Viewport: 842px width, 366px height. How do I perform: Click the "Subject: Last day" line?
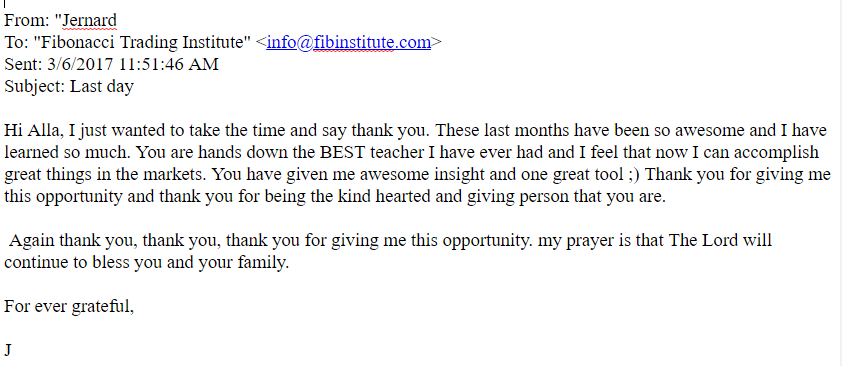[x=69, y=86]
